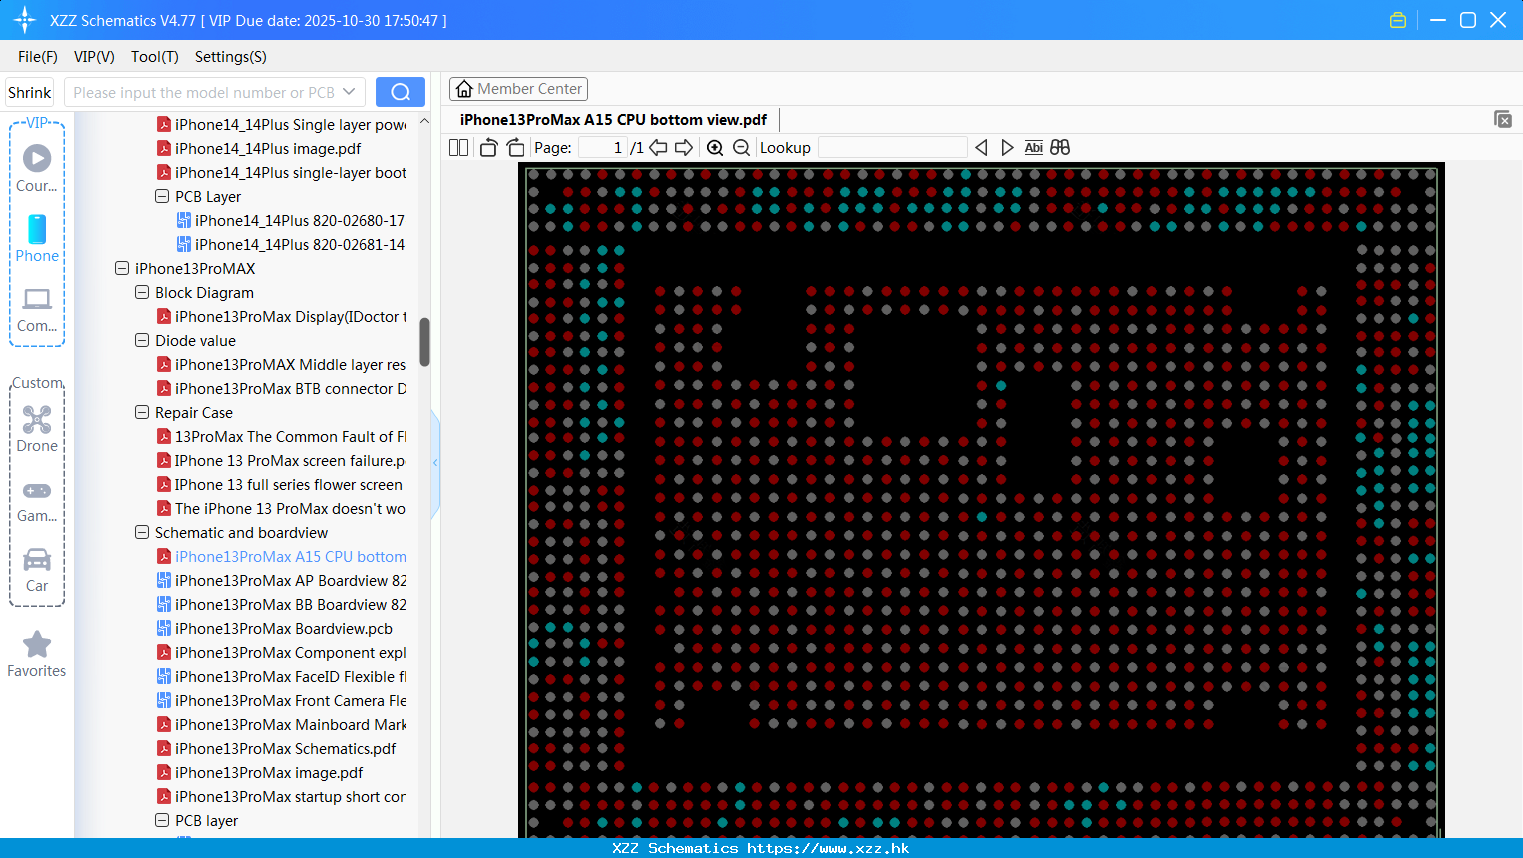
Task: Find previous lookup result
Action: [x=981, y=148]
